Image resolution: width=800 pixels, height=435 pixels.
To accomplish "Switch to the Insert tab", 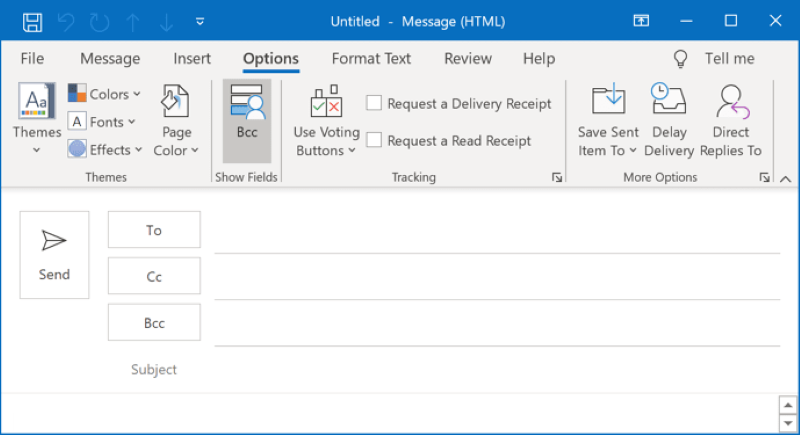I will click(192, 59).
